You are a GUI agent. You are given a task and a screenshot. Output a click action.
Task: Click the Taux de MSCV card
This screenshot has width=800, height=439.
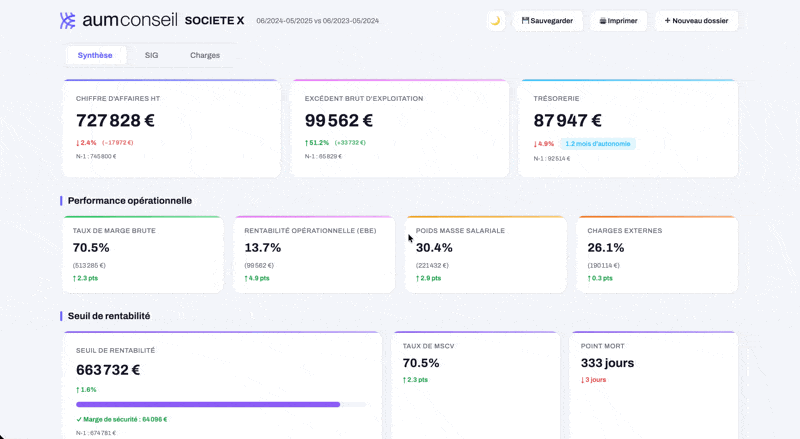tap(476, 385)
